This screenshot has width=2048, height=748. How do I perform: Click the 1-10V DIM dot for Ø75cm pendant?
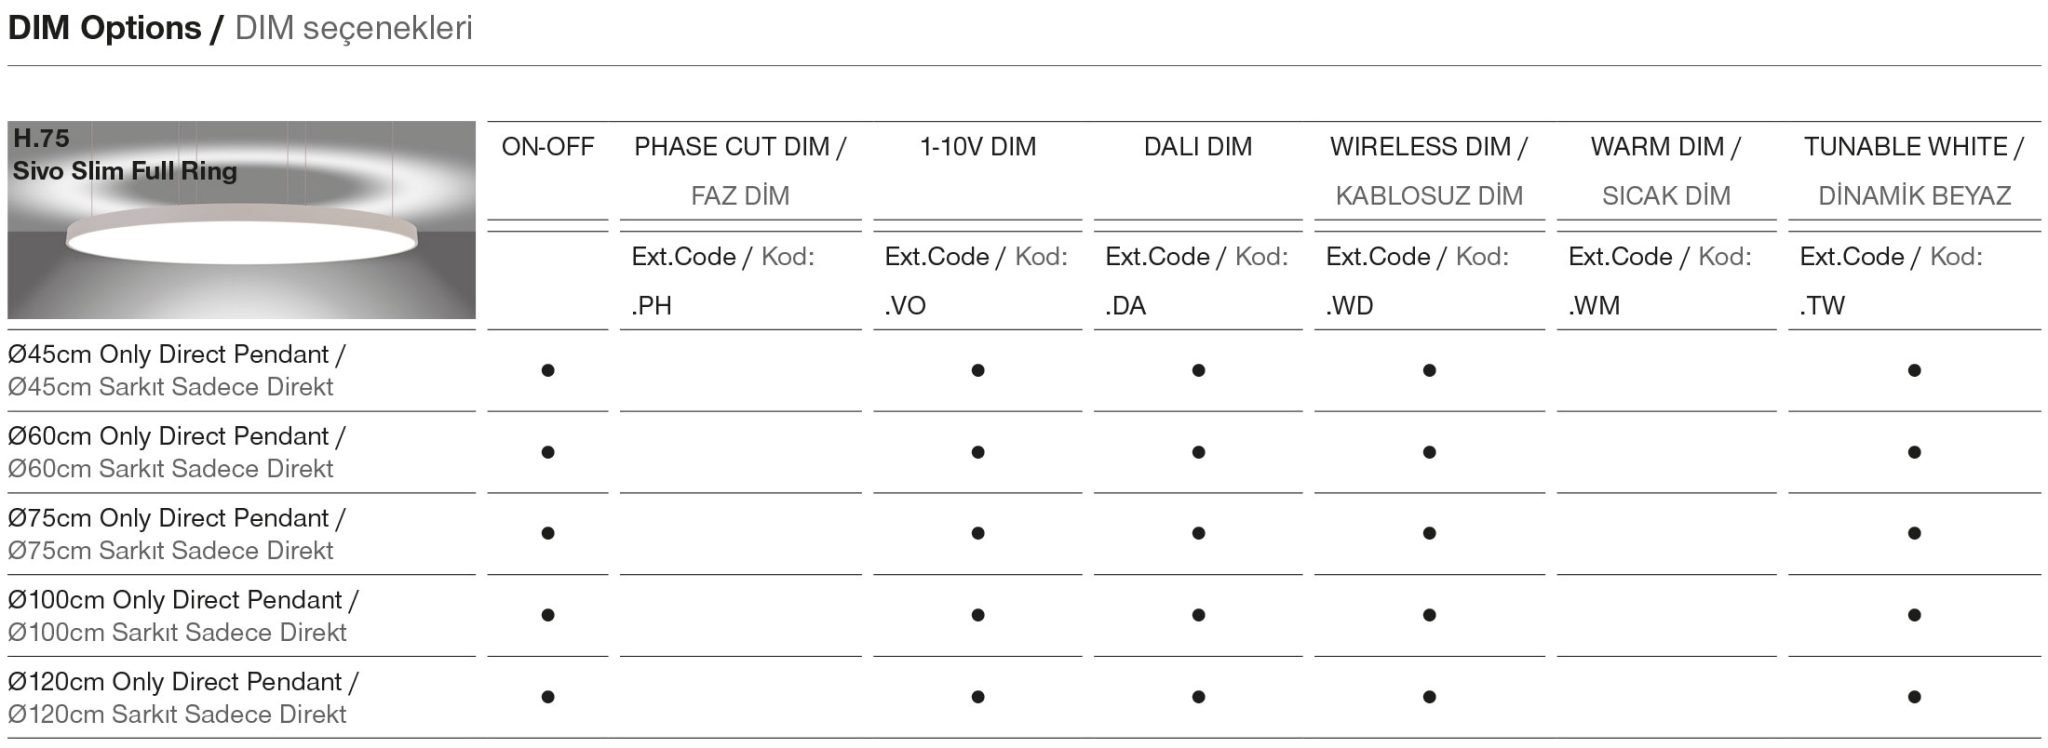(x=978, y=533)
